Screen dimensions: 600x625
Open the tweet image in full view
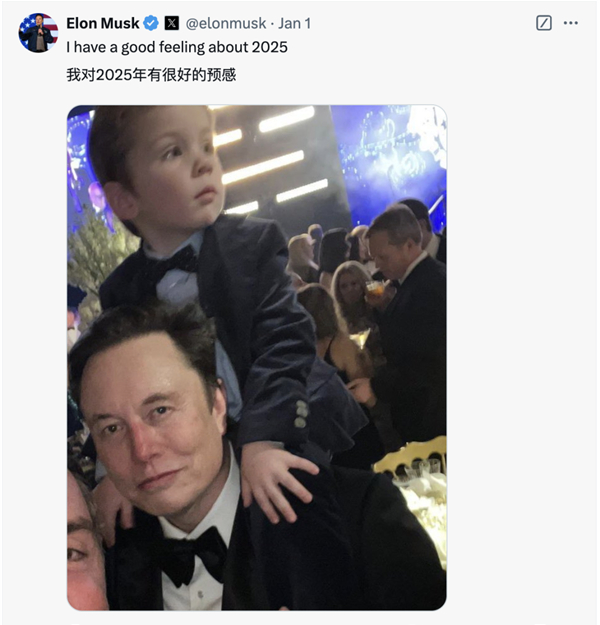point(257,357)
